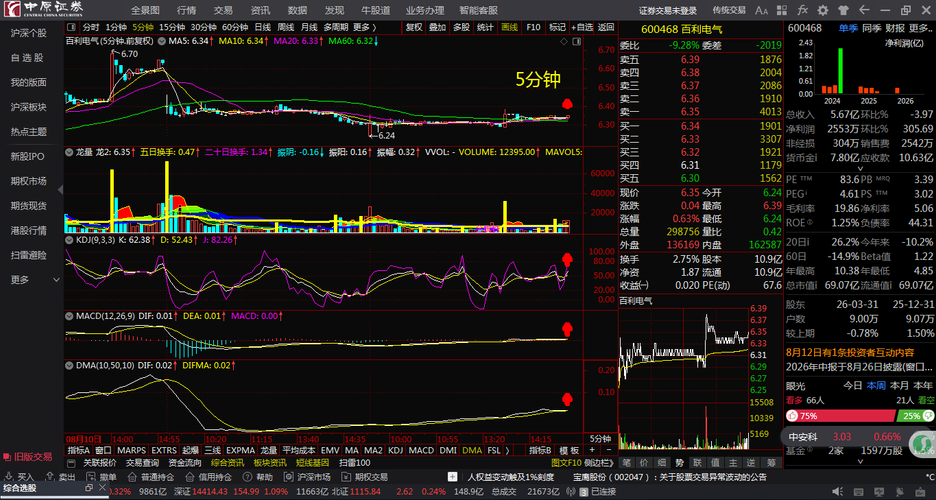Screen dimensions: 936x500
Task: Toggle 叠加 overlay mode
Action: [x=438, y=27]
